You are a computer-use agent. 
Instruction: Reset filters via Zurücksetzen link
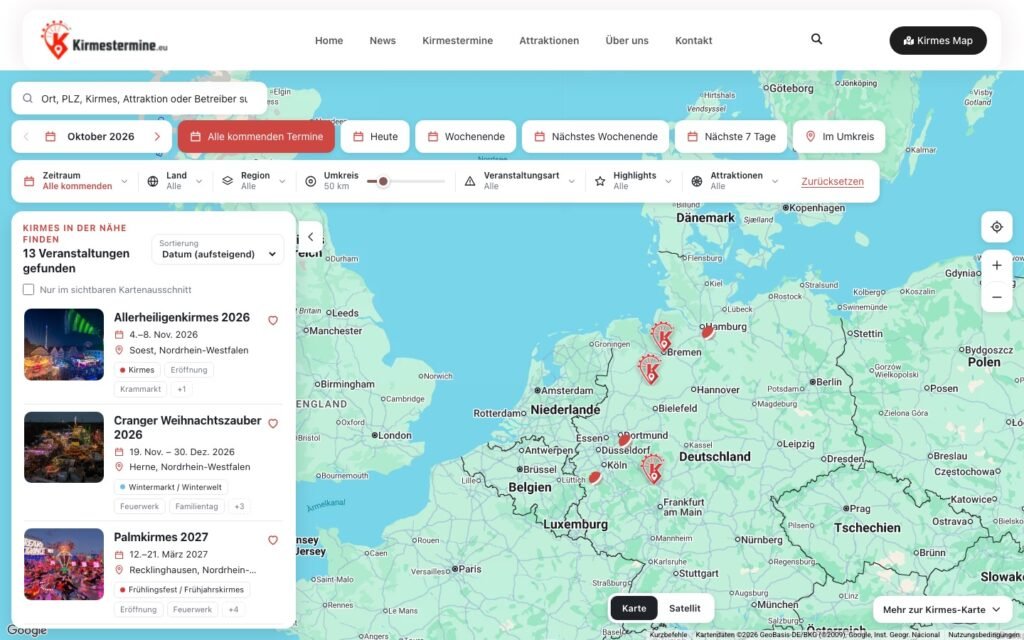point(832,182)
